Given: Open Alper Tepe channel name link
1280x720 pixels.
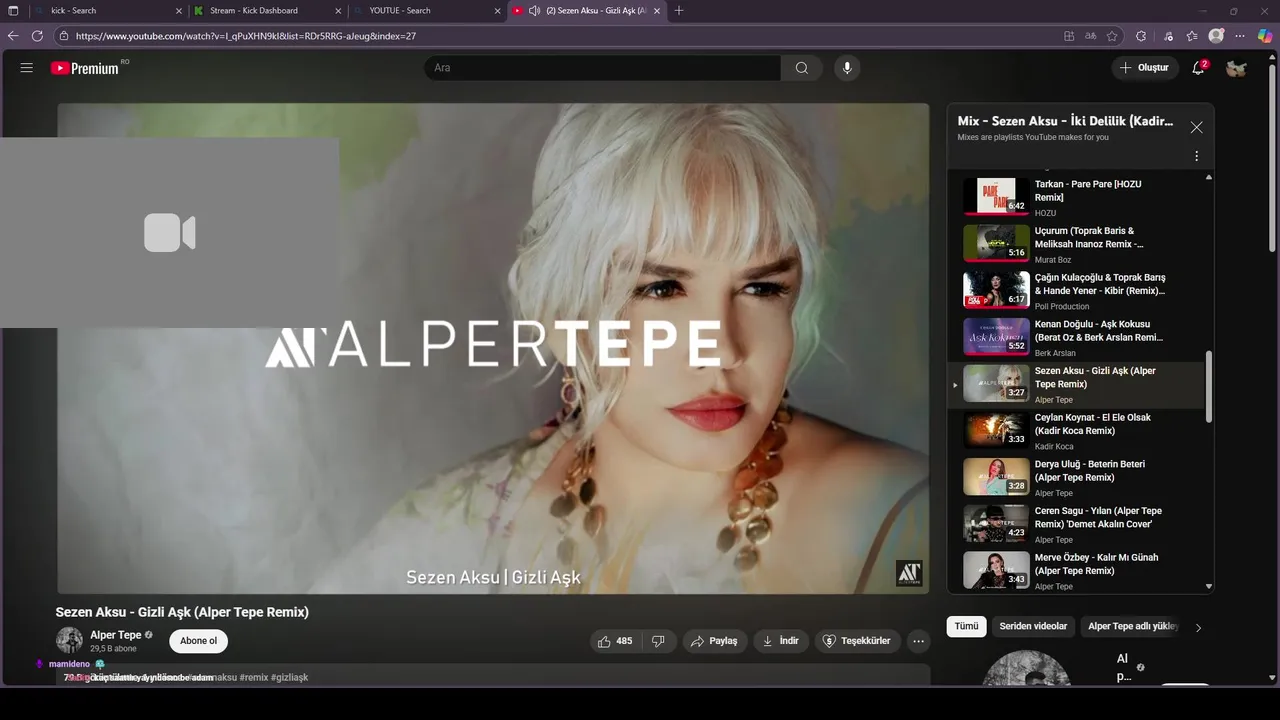Looking at the screenshot, I should coord(116,635).
